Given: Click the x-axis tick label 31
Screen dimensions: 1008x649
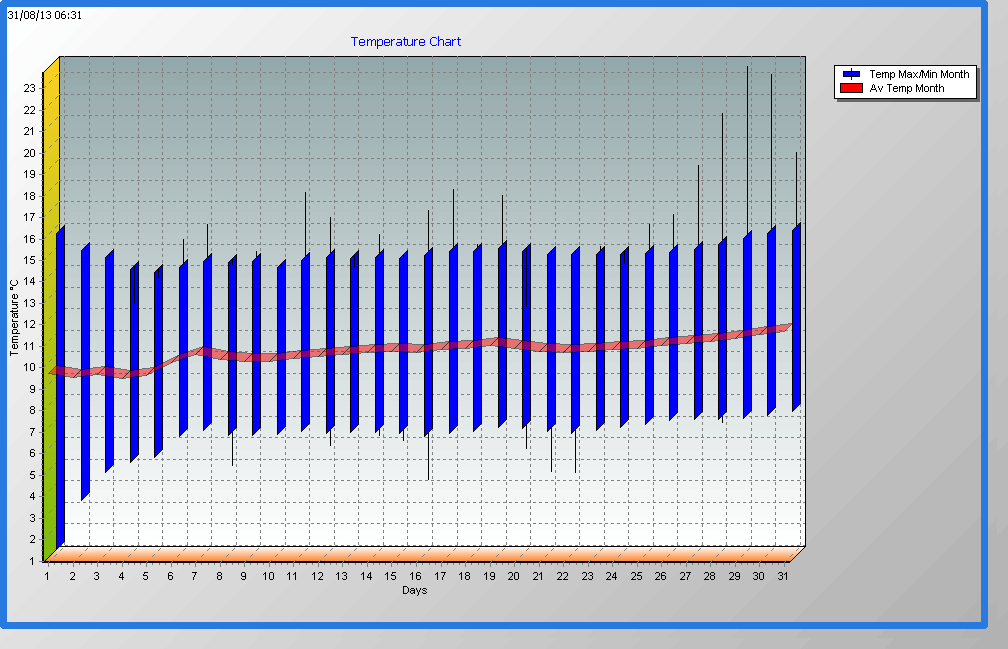Looking at the screenshot, I should pyautogui.click(x=783, y=576).
